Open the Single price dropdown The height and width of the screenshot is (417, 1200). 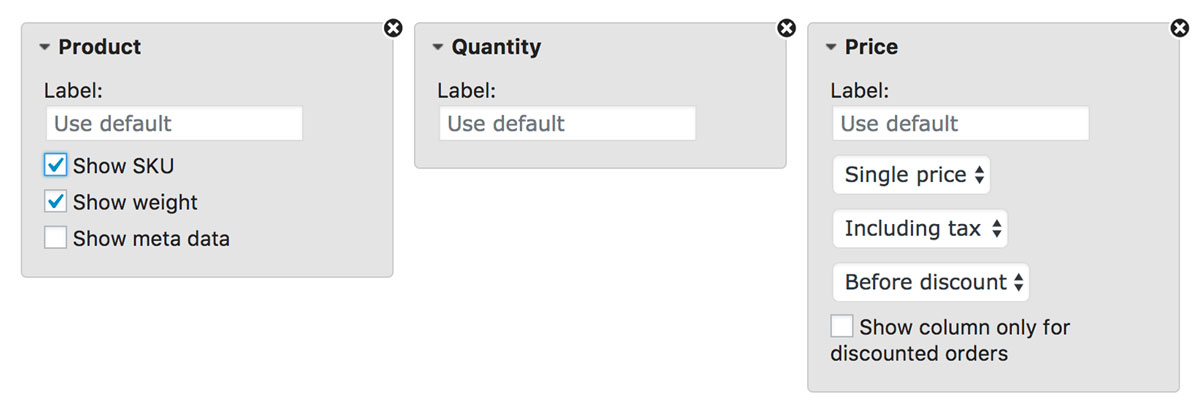[x=911, y=175]
